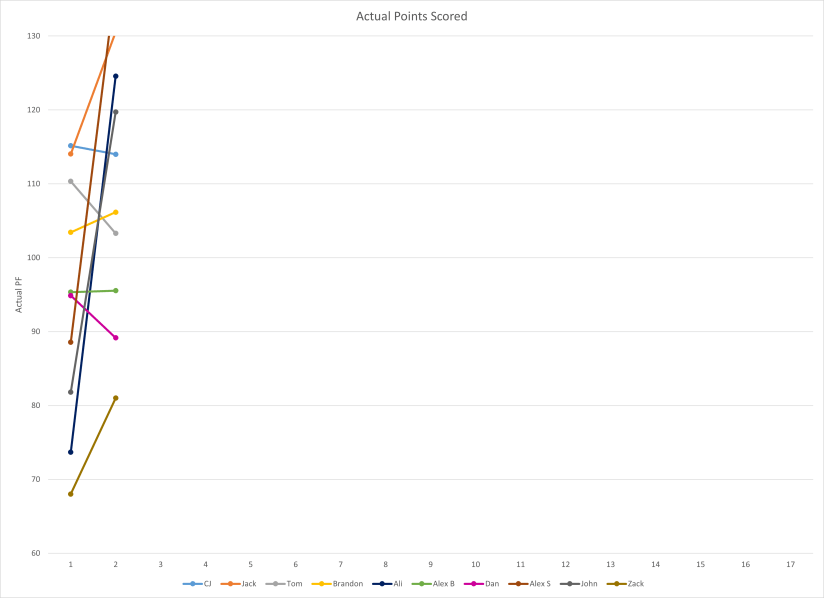824x598 pixels.
Task: Select the Brandon legend entry
Action: (342, 583)
